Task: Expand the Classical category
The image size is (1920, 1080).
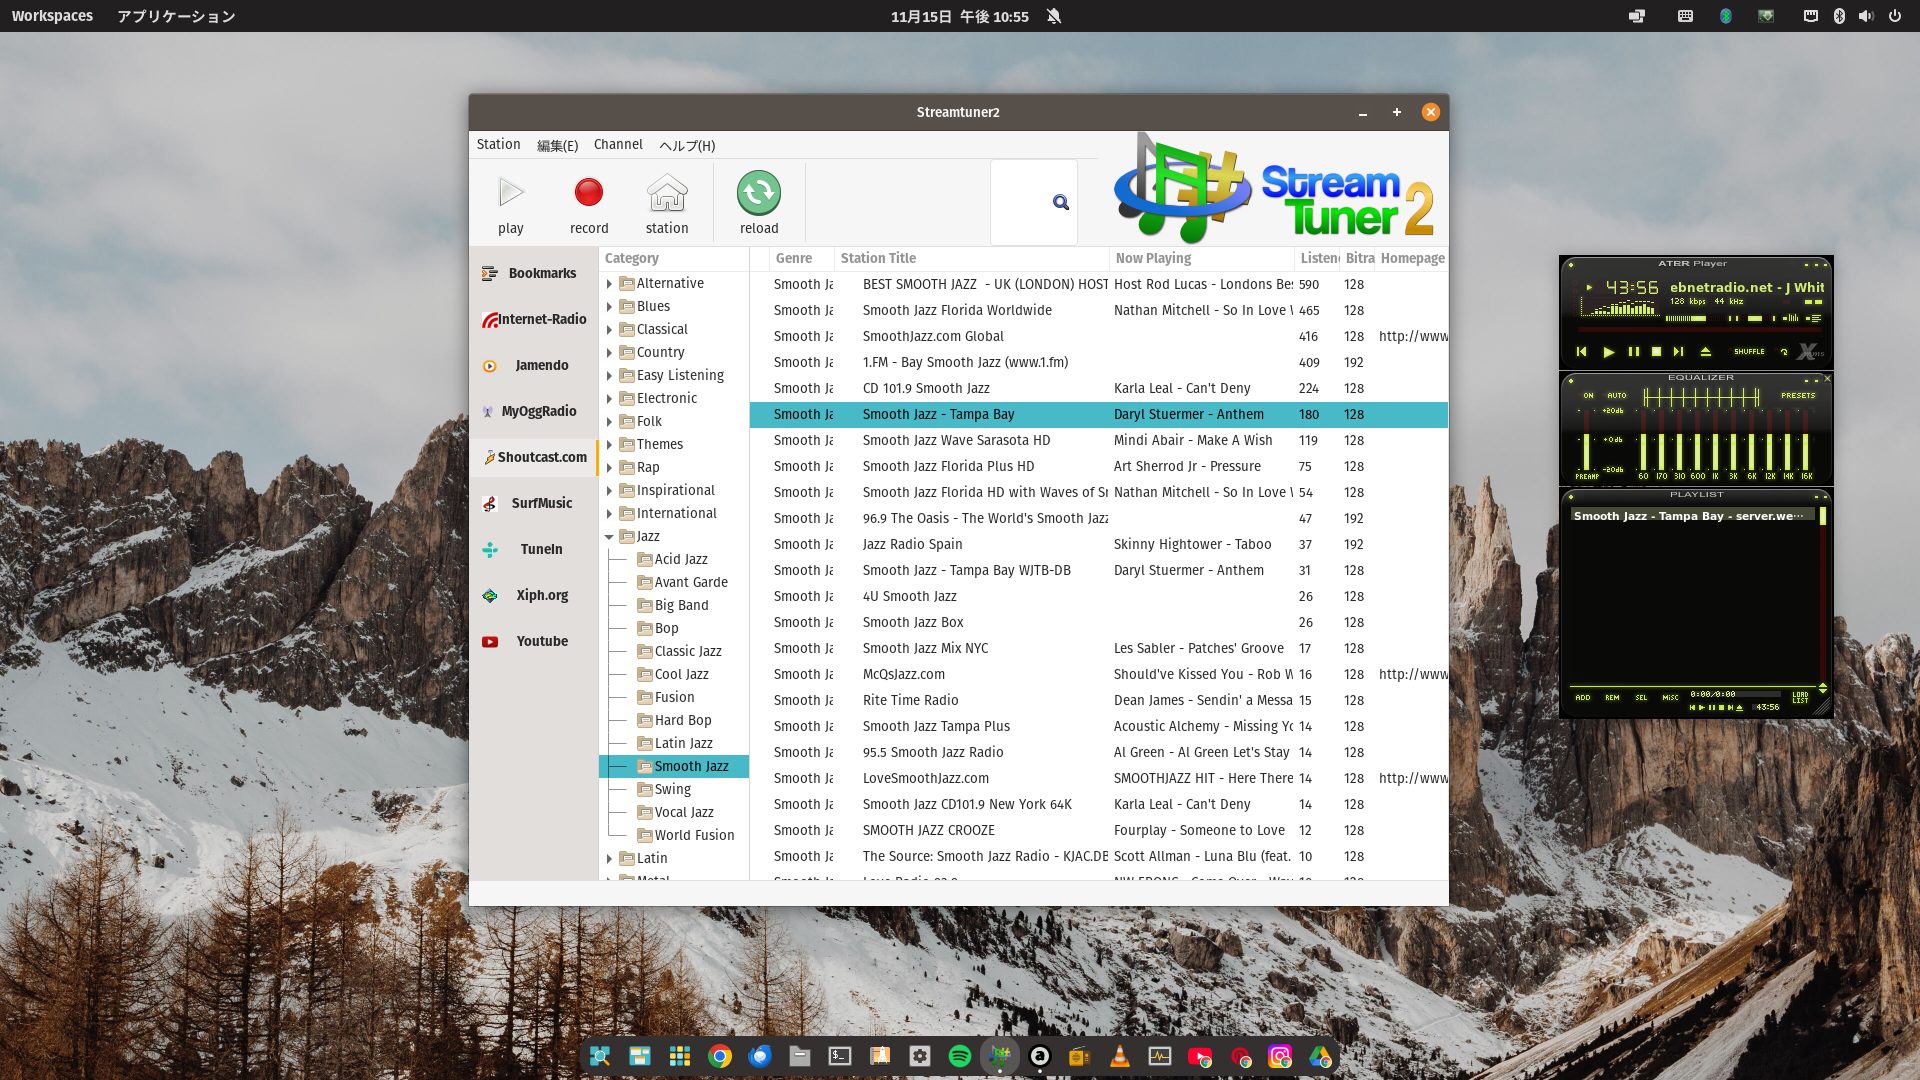Action: [609, 330]
